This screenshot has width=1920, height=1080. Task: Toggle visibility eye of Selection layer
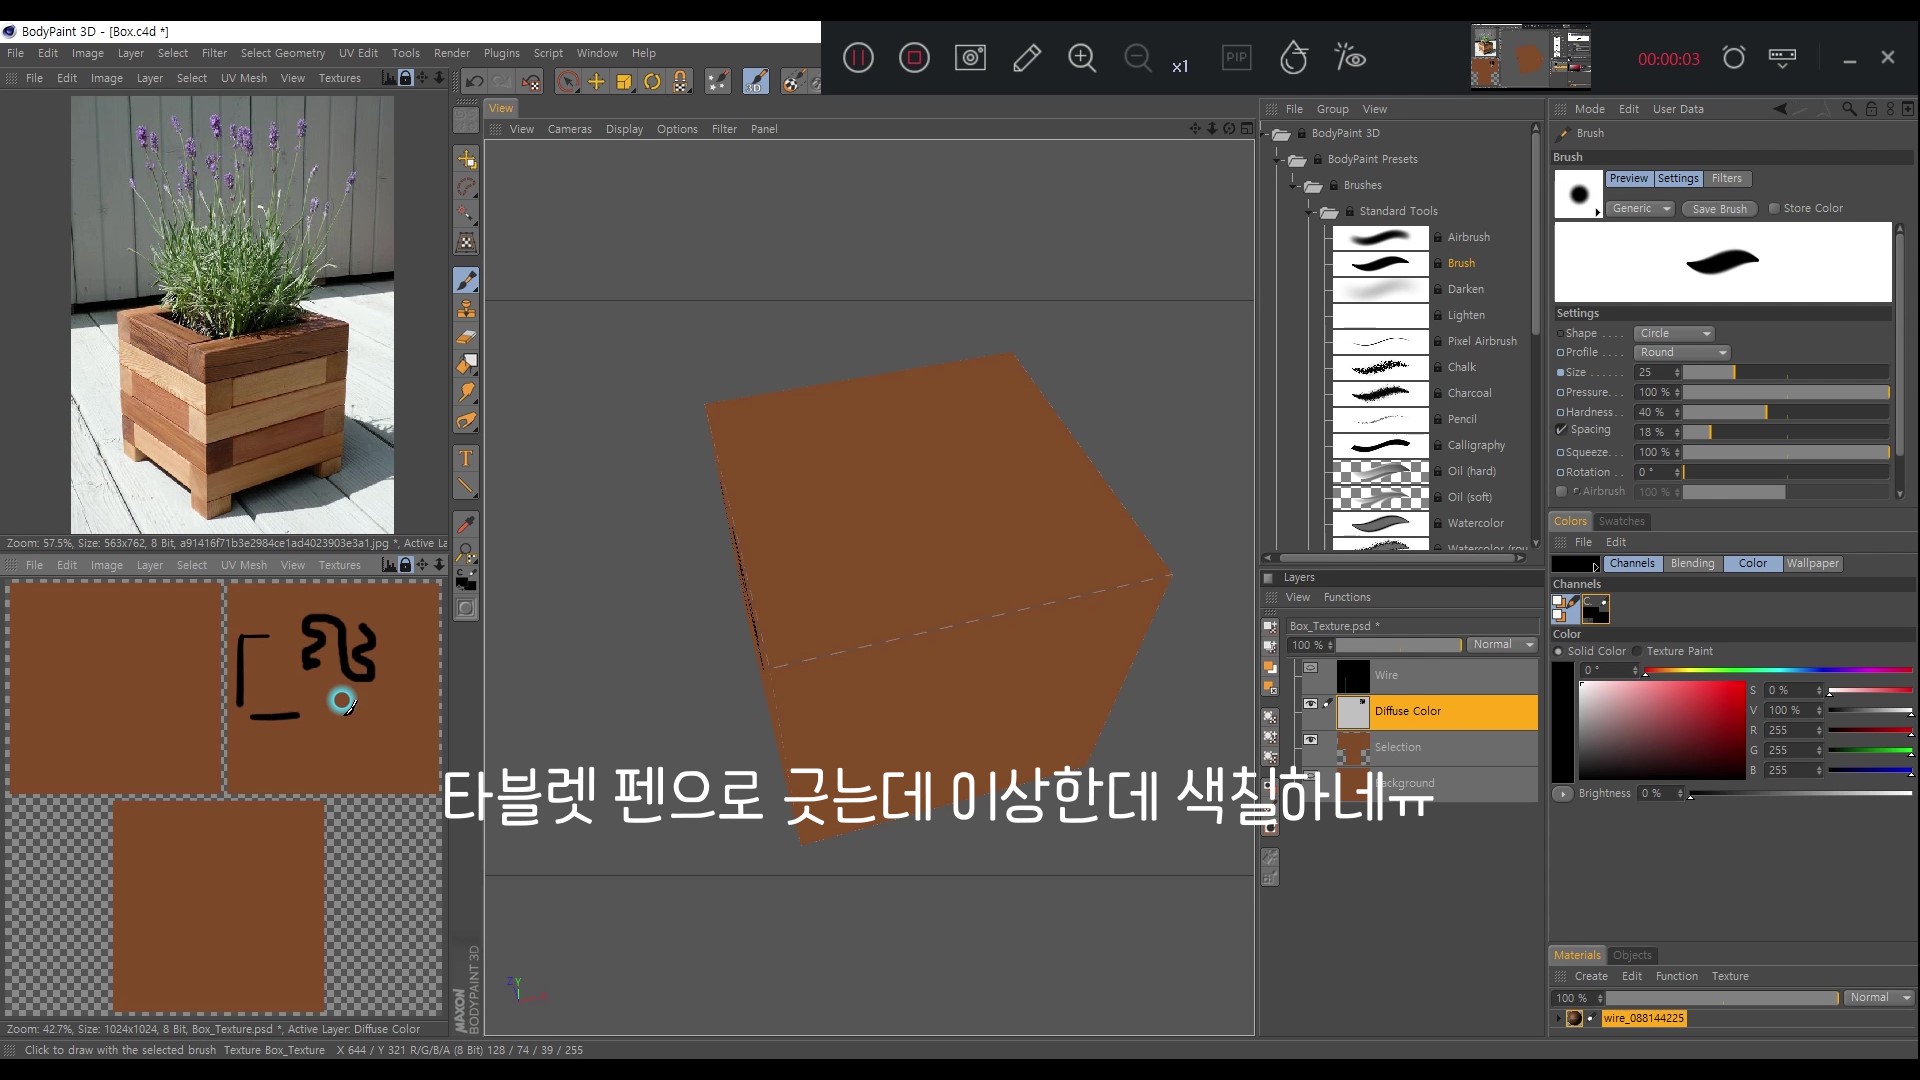point(1310,740)
